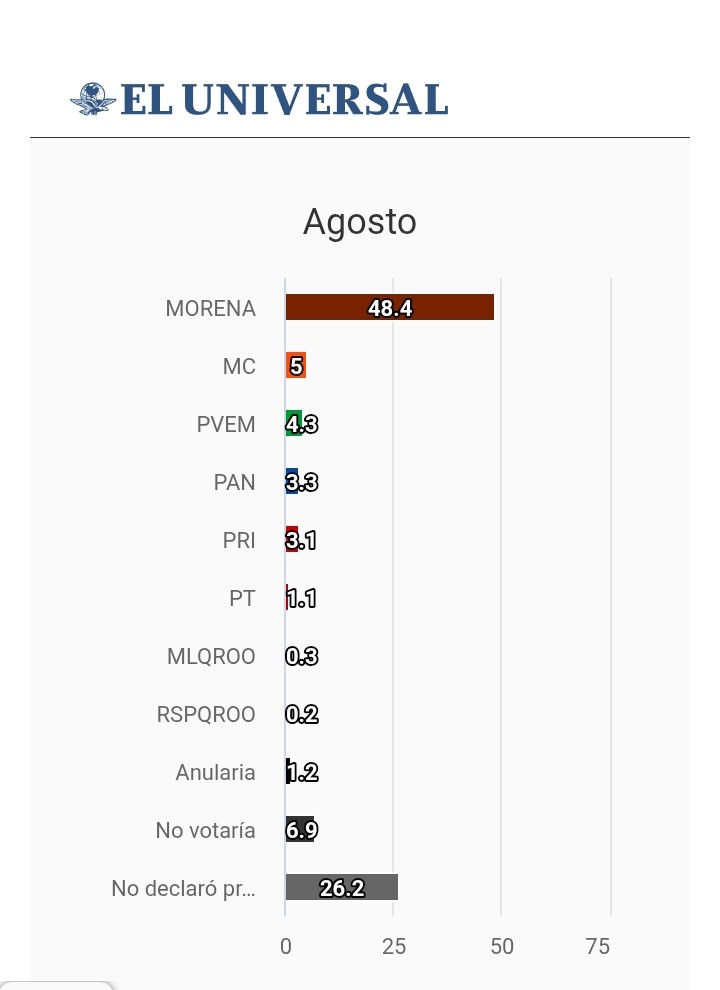Select the 0.3 value for MLQROO
Viewport: 720px width, 990px height.
(302, 656)
